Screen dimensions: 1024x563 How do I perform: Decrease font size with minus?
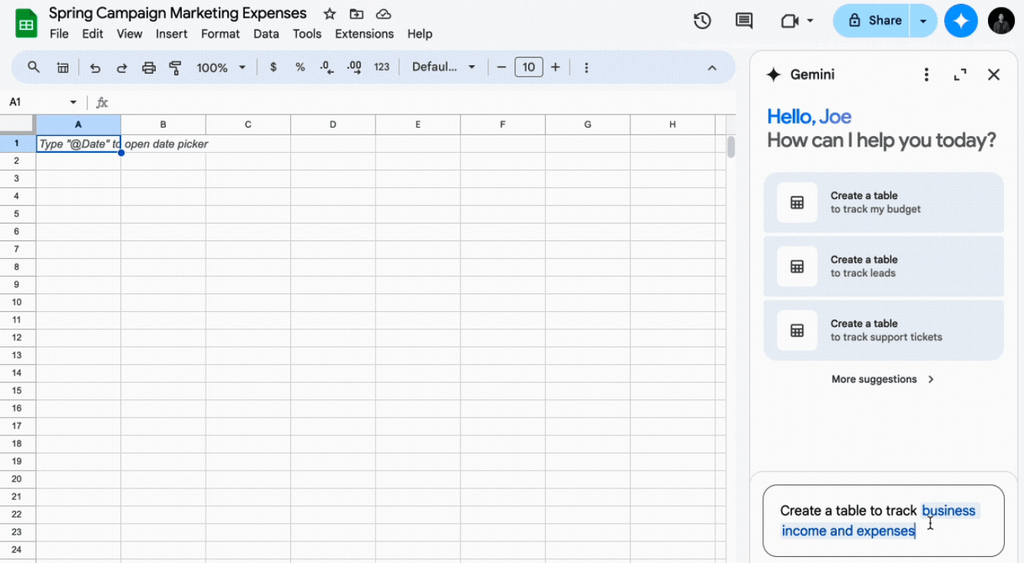pyautogui.click(x=502, y=67)
